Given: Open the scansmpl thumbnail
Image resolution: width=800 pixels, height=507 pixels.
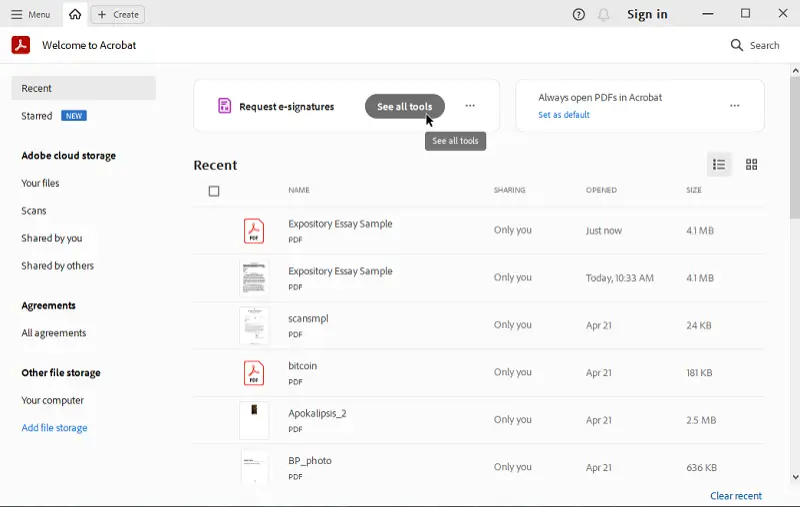Looking at the screenshot, I should [254, 325].
